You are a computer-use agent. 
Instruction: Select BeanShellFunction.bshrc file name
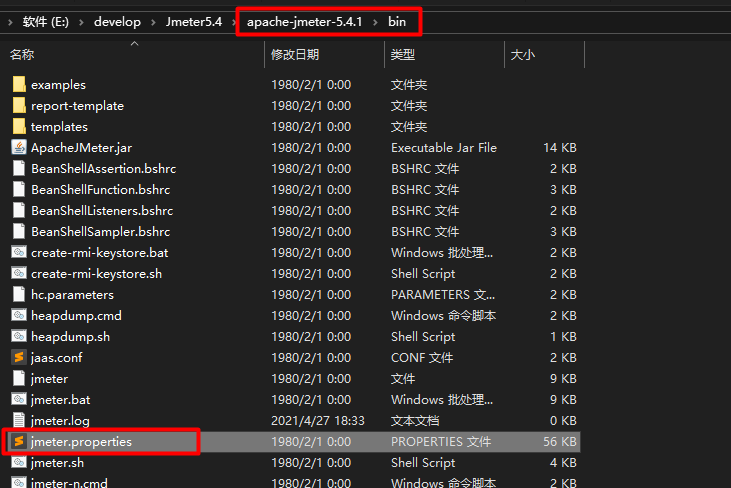(101, 190)
